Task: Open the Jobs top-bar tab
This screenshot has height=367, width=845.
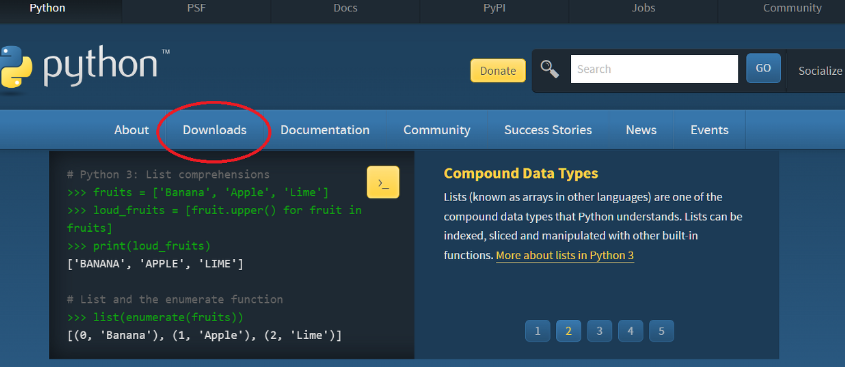Action: tap(643, 8)
